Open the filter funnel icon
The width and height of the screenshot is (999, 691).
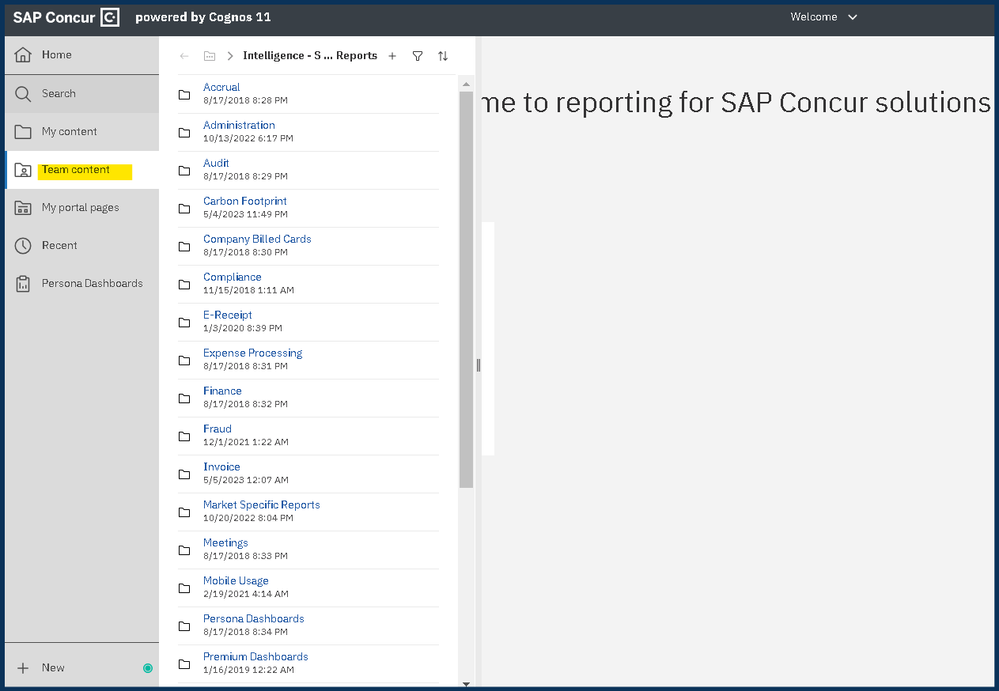(x=417, y=56)
